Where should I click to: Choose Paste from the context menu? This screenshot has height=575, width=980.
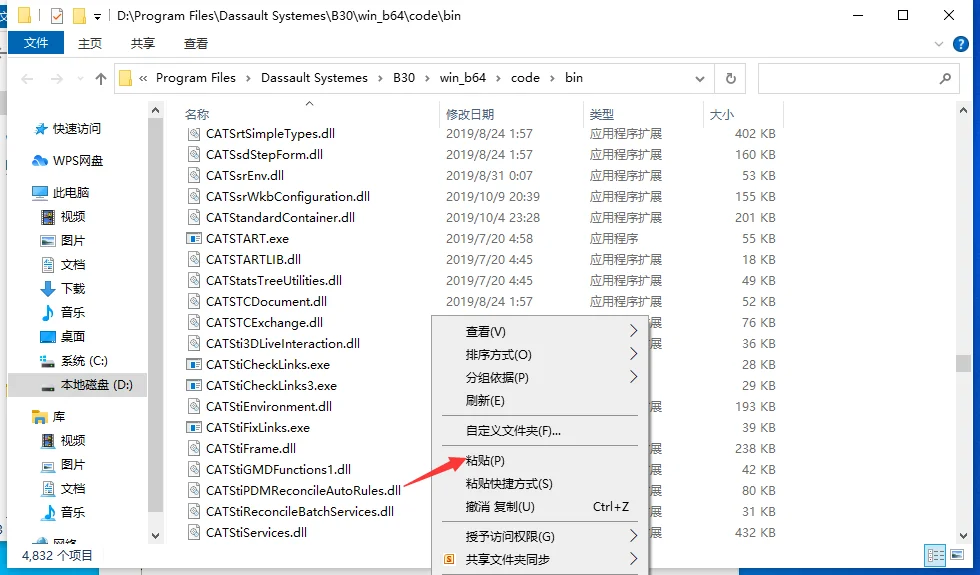pos(485,461)
